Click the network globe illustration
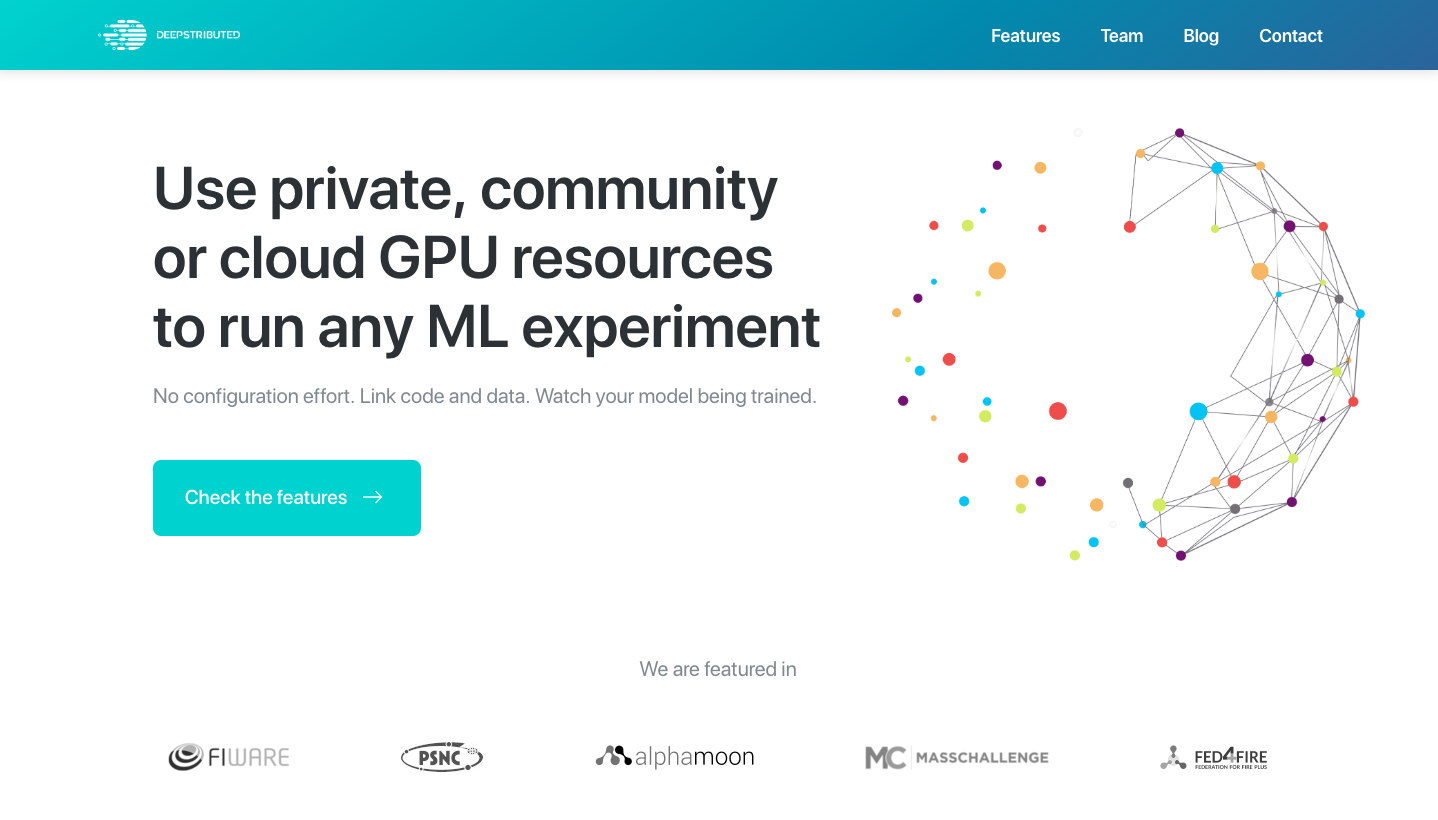The image size is (1438, 820). click(x=1128, y=344)
